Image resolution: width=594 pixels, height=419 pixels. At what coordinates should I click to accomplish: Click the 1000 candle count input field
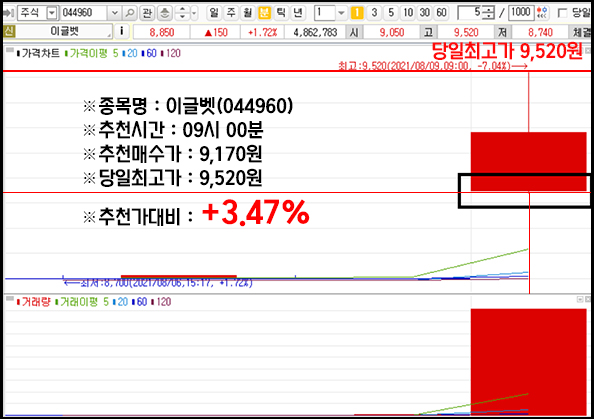[522, 13]
